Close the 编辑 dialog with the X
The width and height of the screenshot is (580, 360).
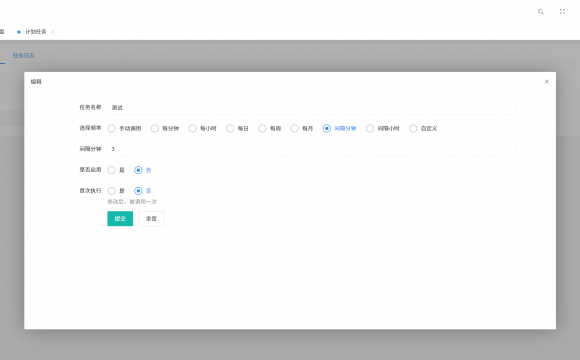pyautogui.click(x=546, y=81)
